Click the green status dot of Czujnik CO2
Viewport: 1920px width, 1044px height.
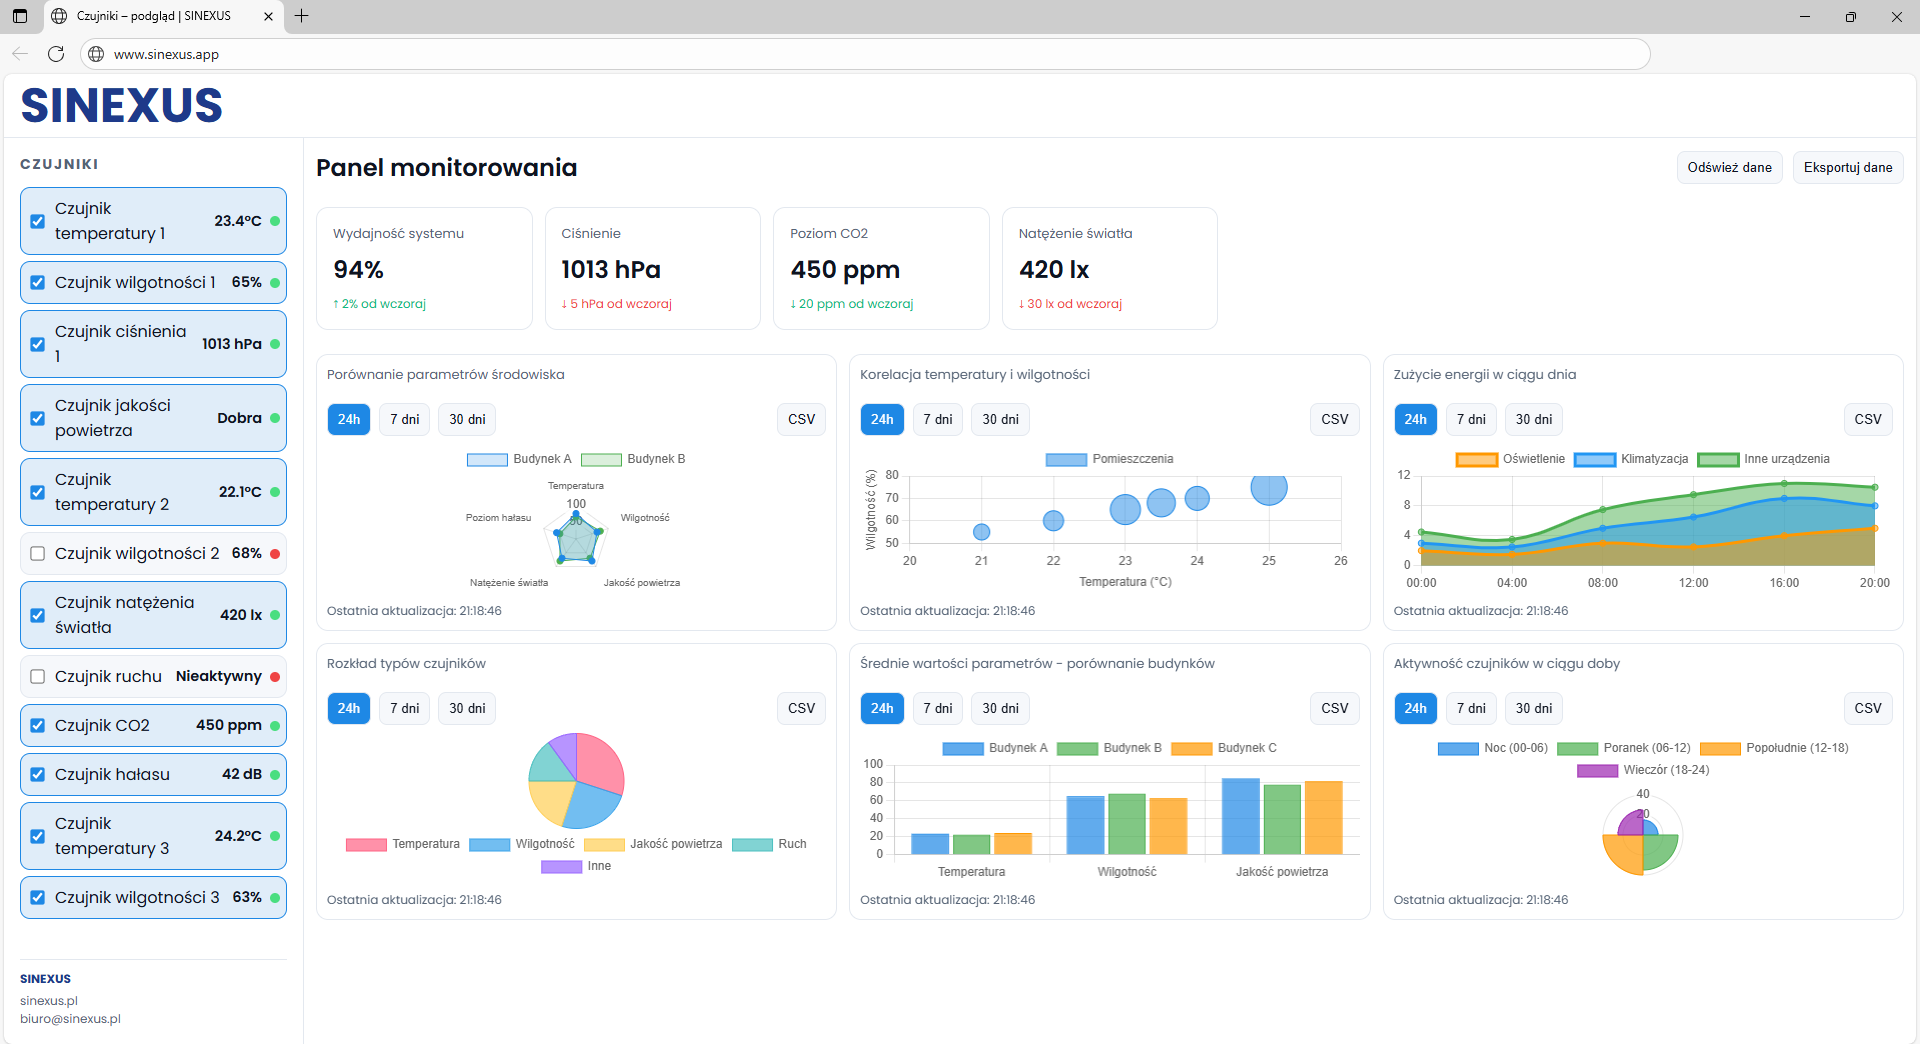tap(275, 726)
